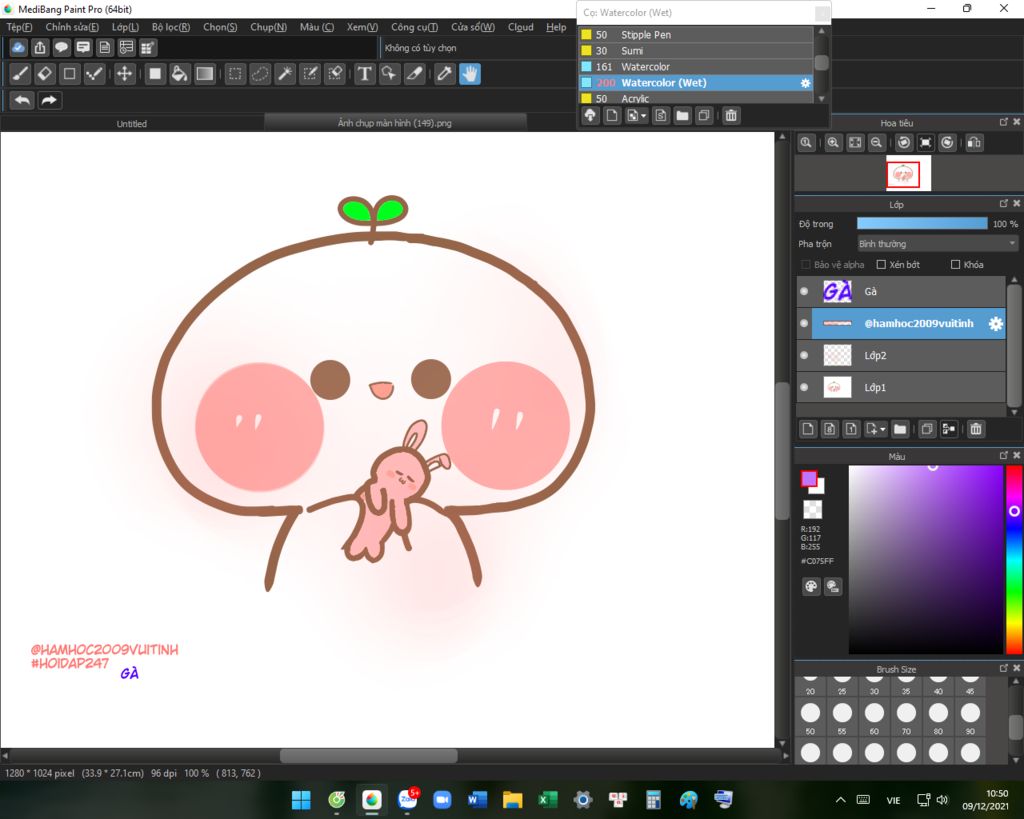Enable the Khóa checkbox
The image size is (1024, 819).
point(955,265)
